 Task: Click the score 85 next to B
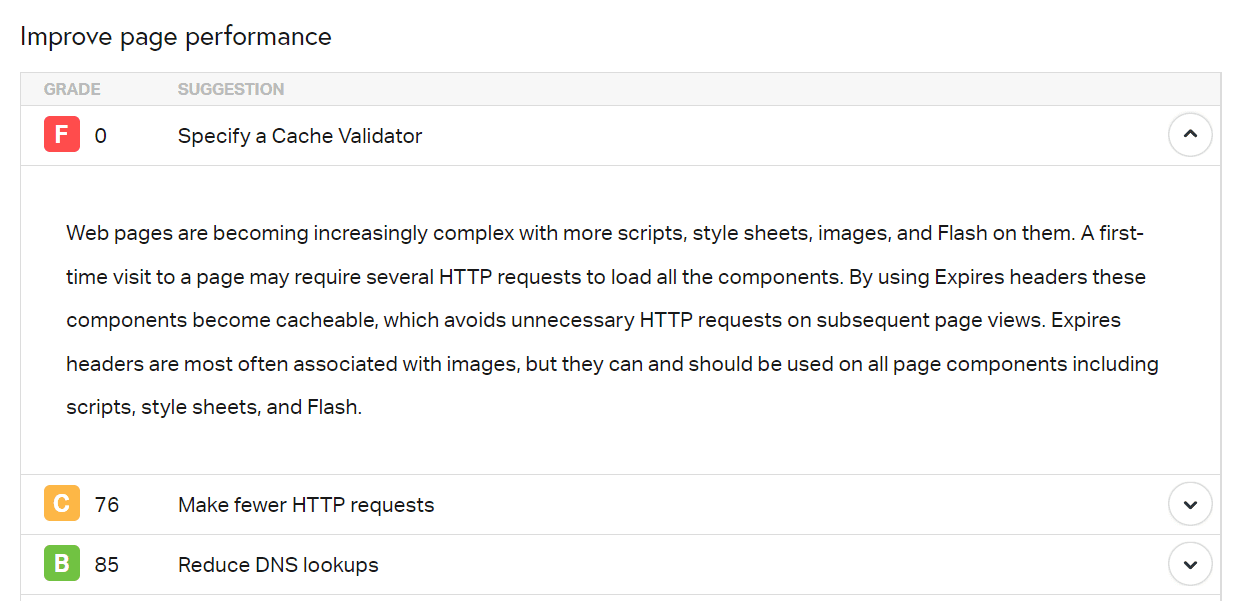click(x=107, y=565)
